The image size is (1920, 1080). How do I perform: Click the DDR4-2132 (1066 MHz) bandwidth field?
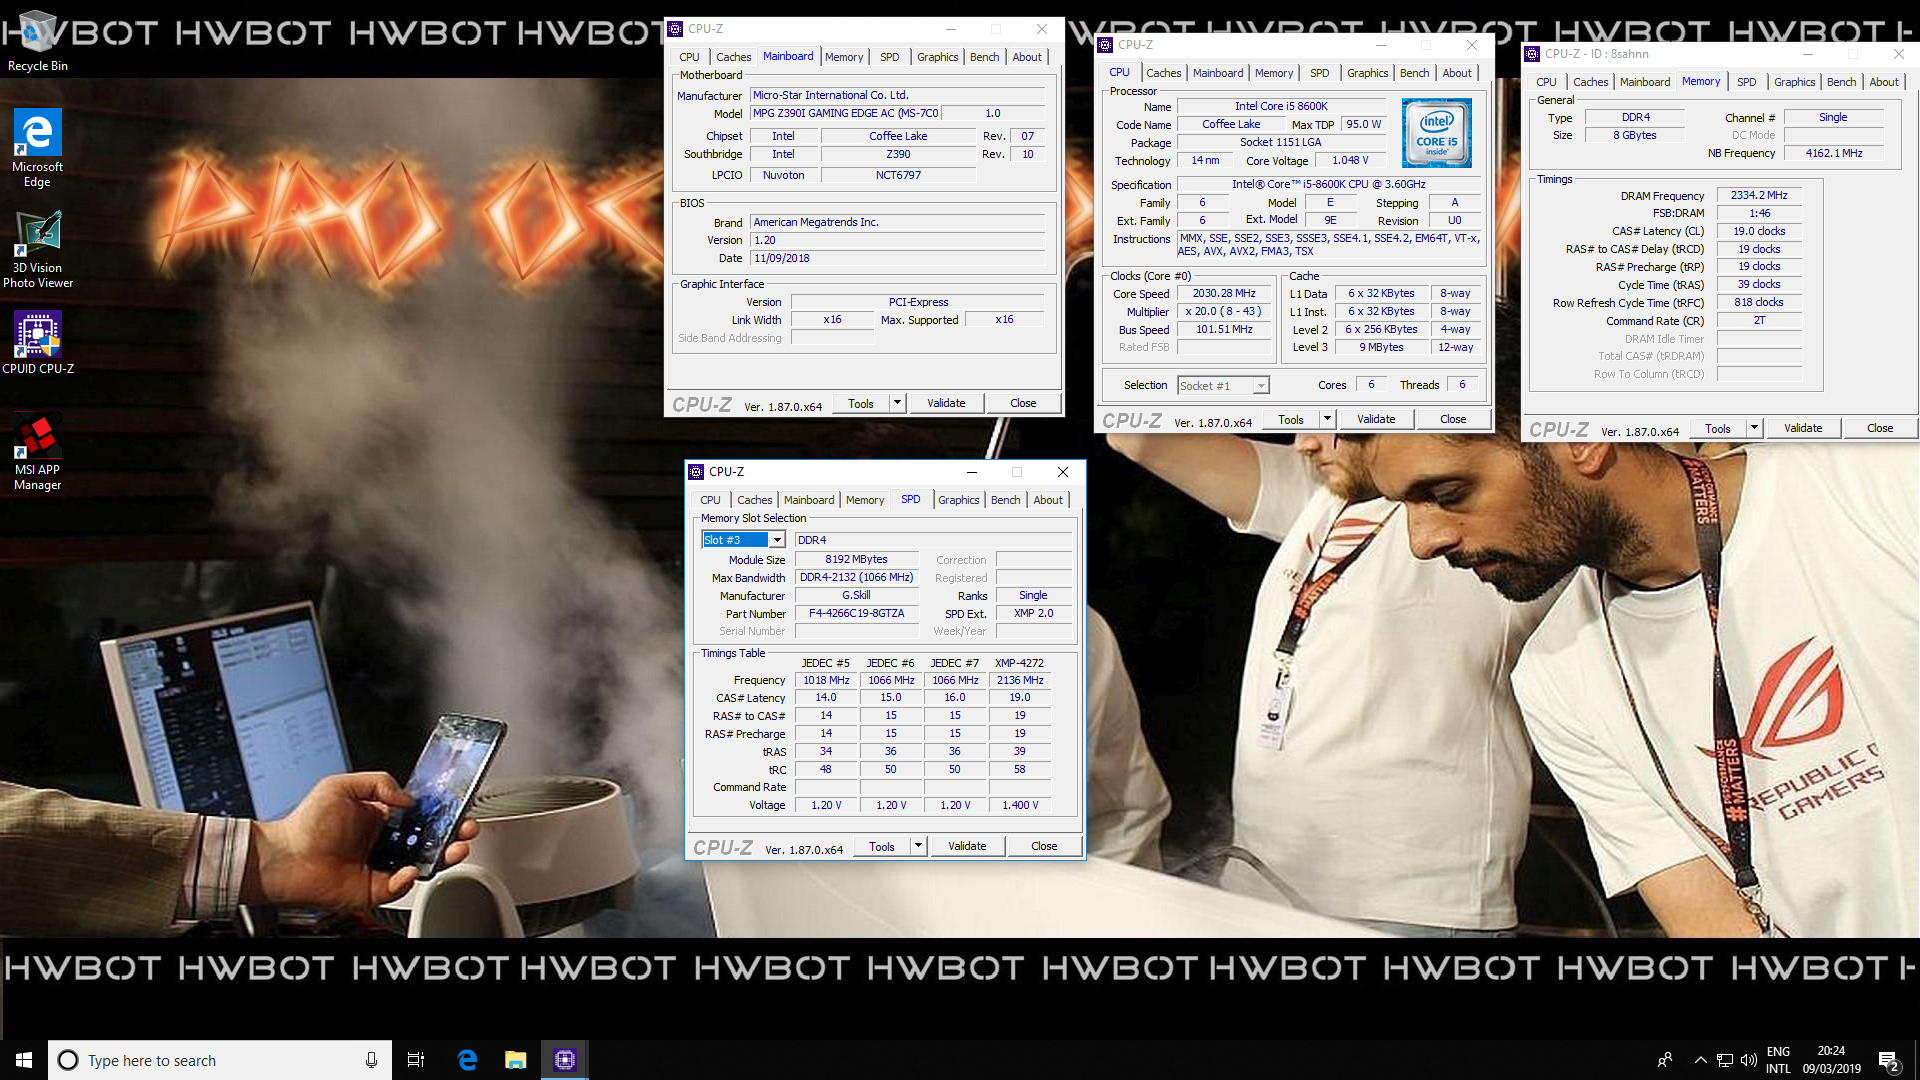(857, 578)
